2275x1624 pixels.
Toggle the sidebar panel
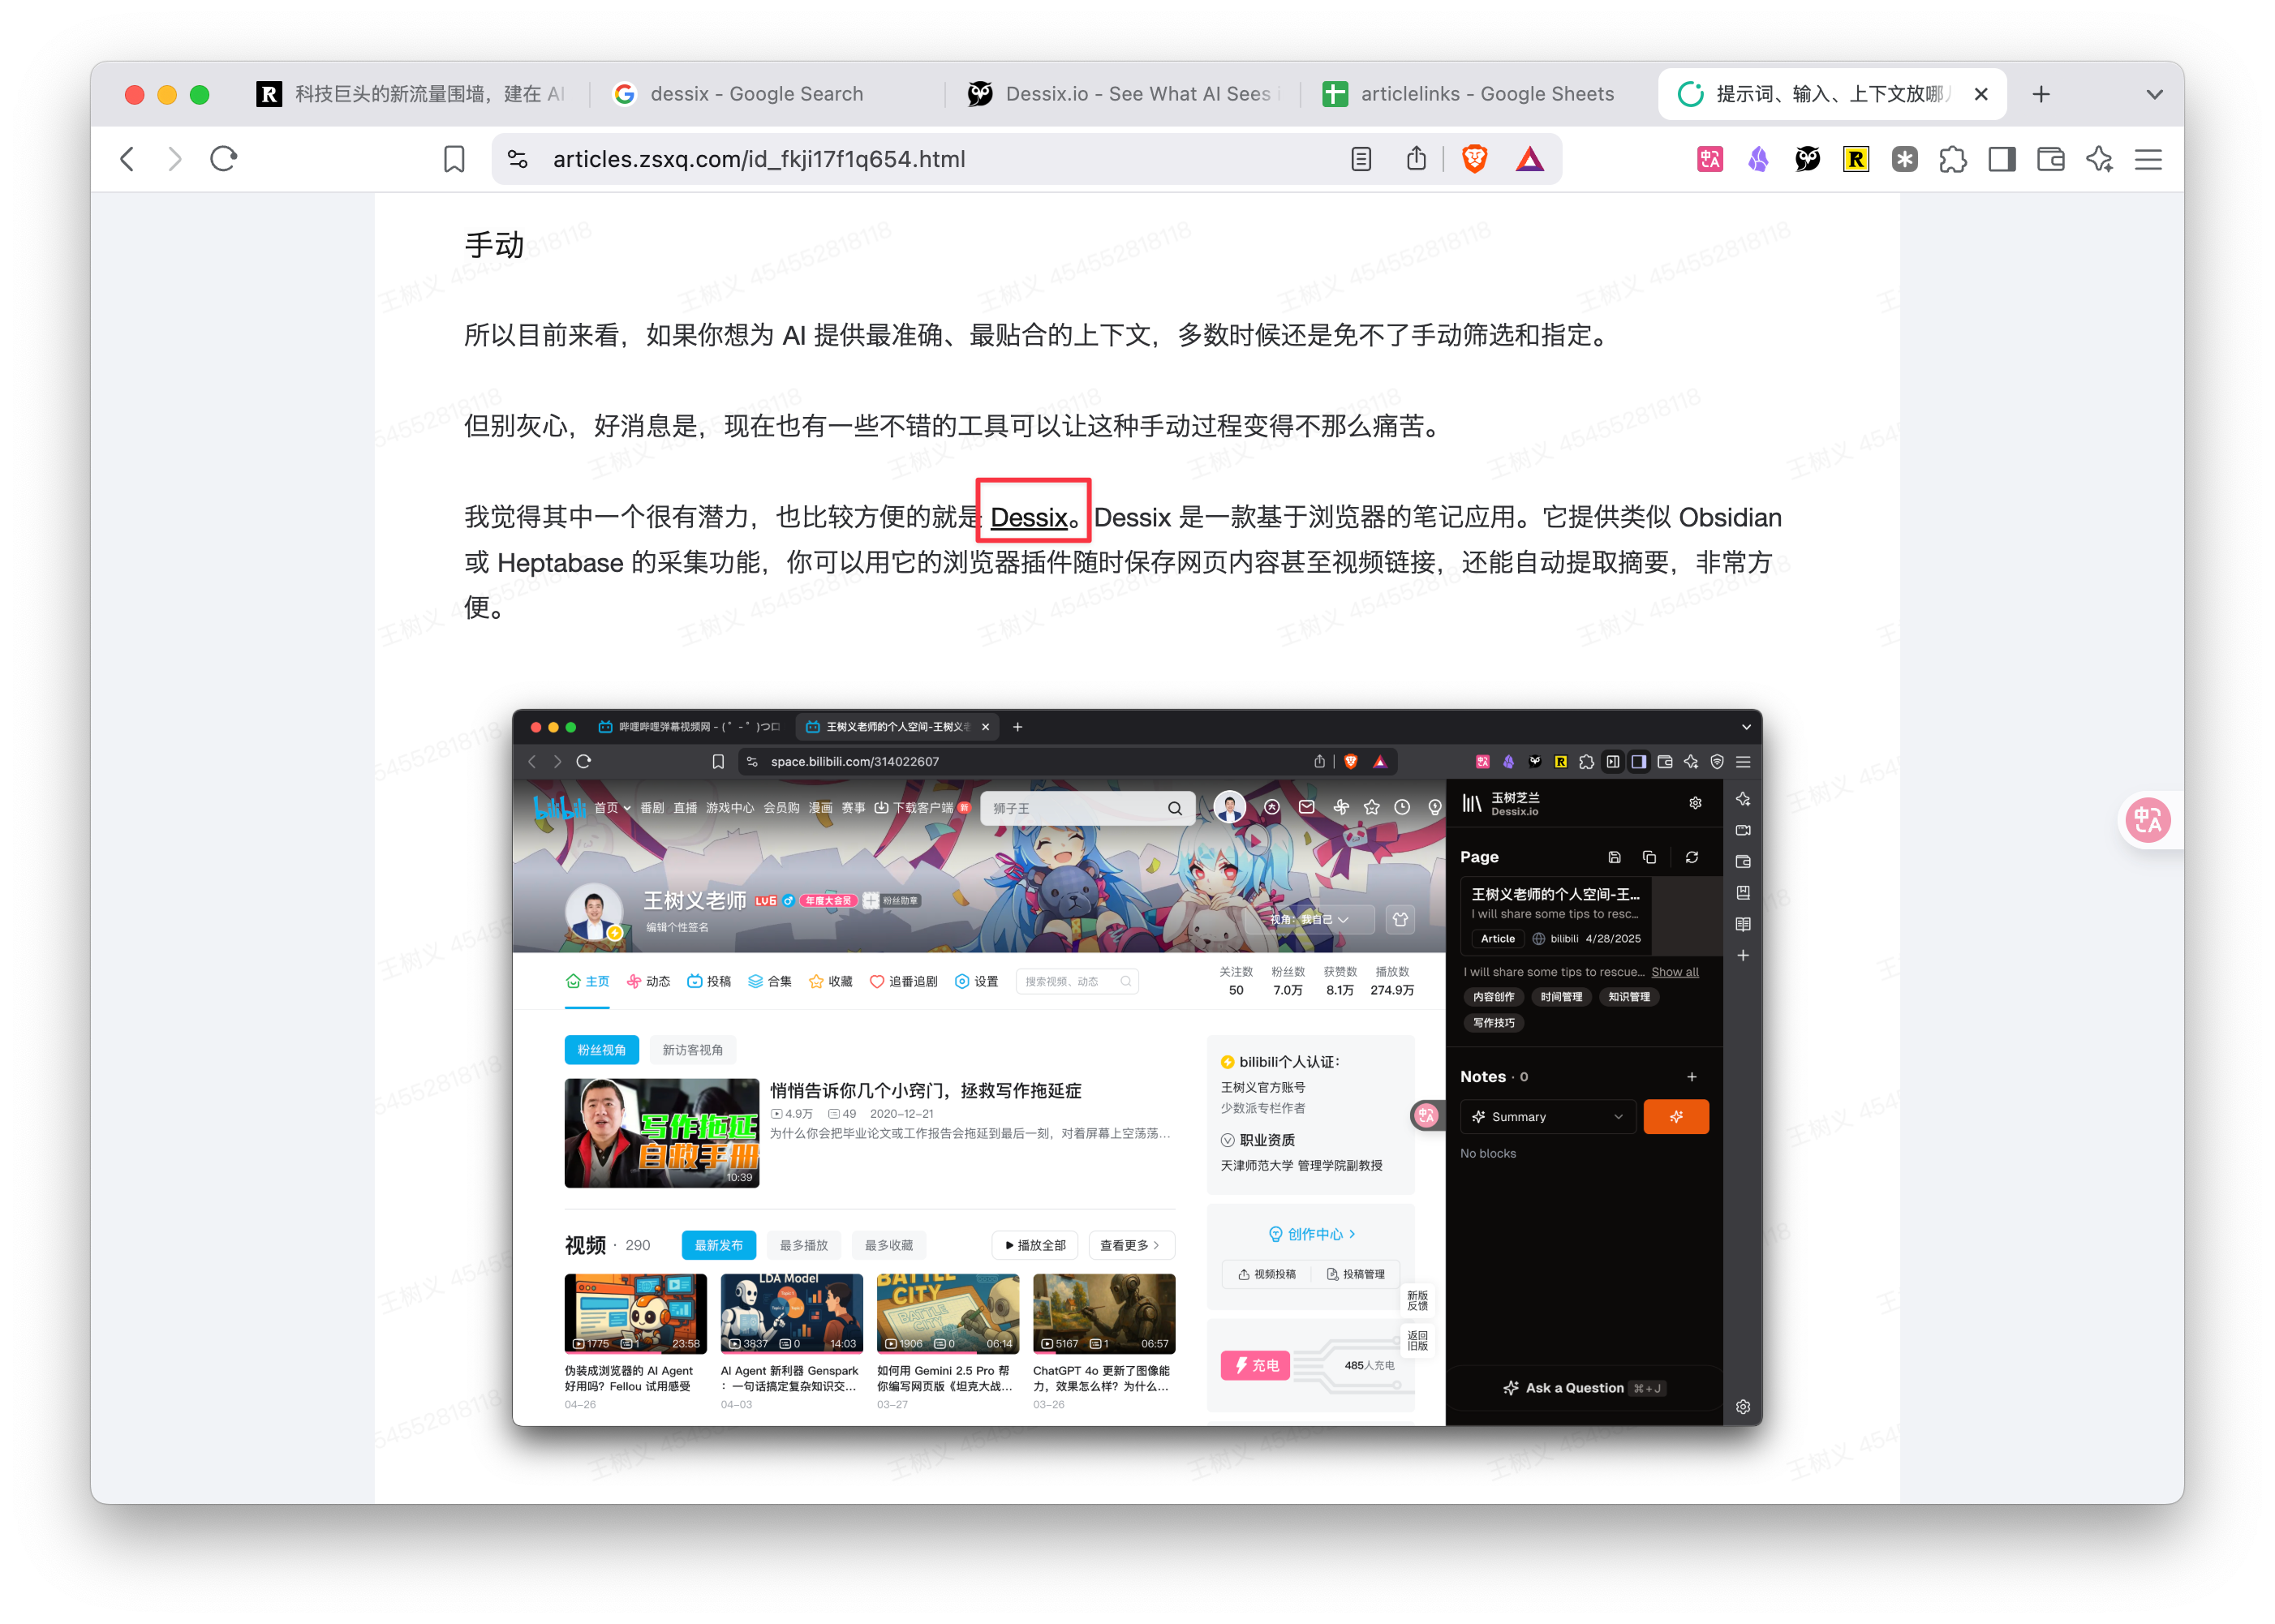click(2002, 159)
